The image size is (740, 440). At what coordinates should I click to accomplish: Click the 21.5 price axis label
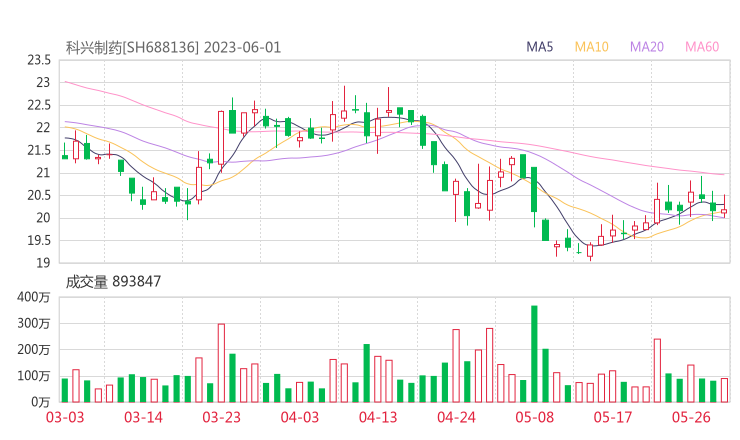[39, 151]
